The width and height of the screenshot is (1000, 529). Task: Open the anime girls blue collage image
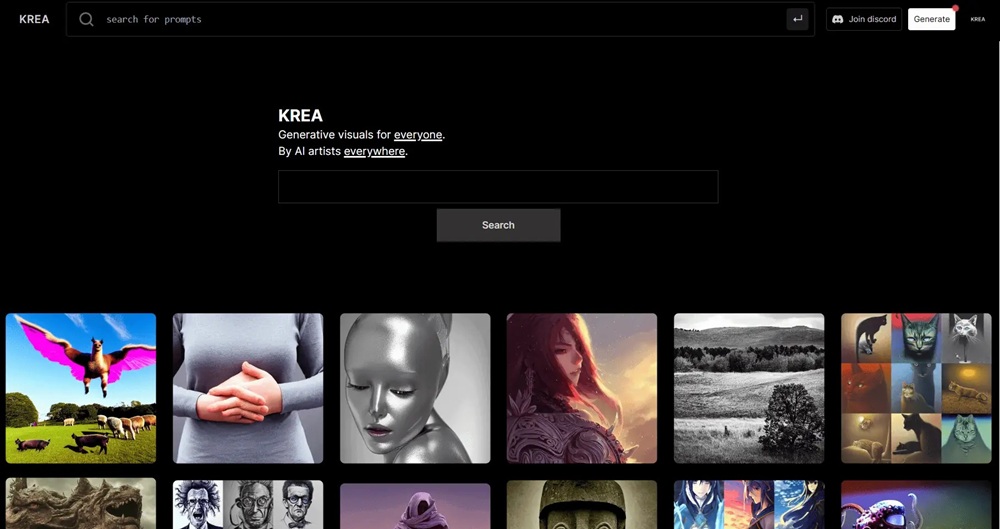click(749, 504)
